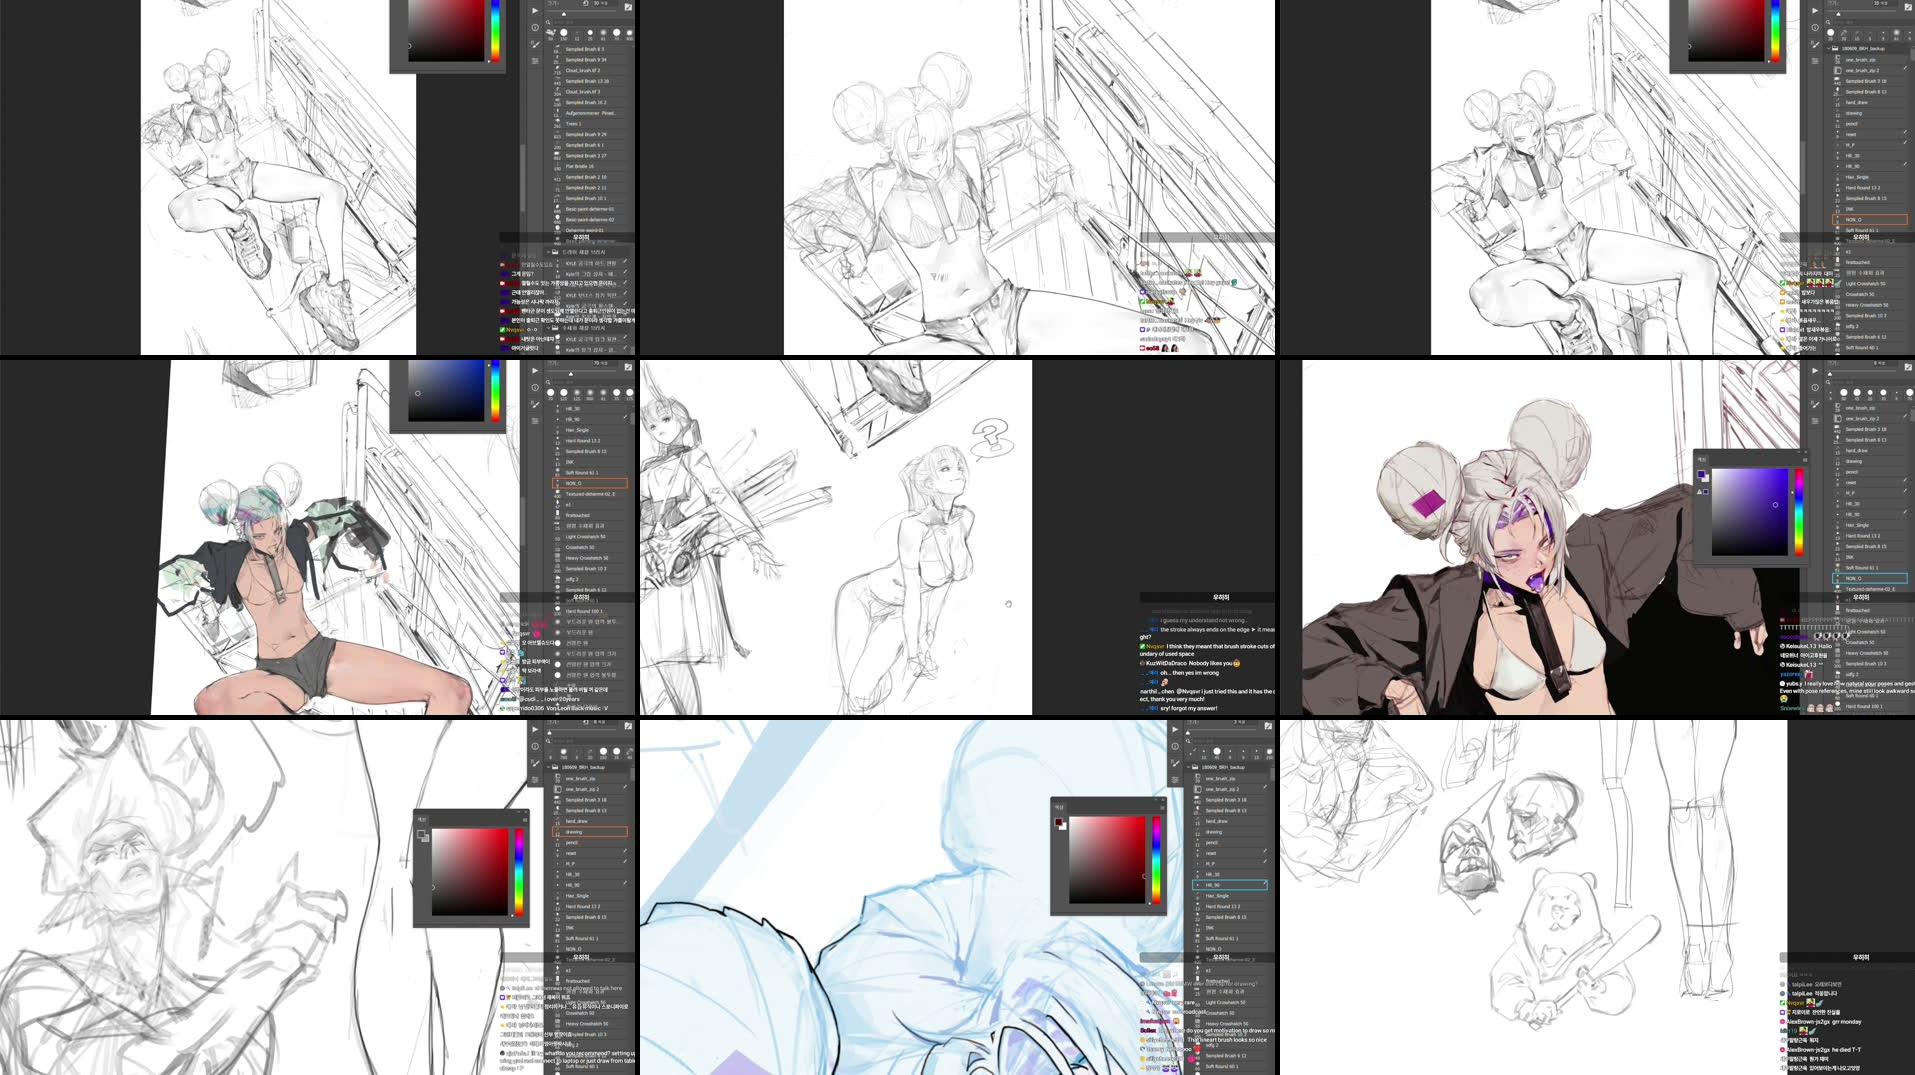This screenshot has height=1075, width=1915.
Task: Click the new brush icon at panel top right
Action: click(x=628, y=5)
